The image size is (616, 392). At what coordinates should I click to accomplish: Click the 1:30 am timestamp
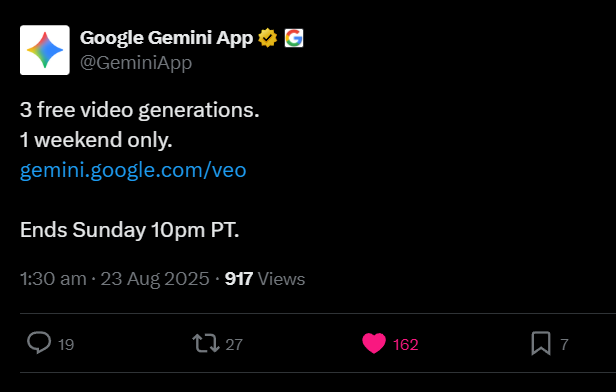coord(53,279)
